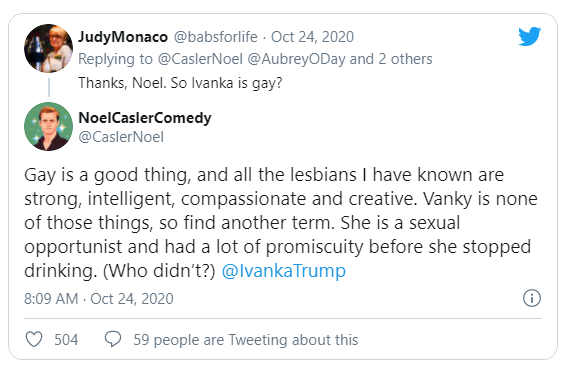View 59 people are Tweeting about this
Image resolution: width=568 pixels, height=372 pixels.
pos(246,340)
